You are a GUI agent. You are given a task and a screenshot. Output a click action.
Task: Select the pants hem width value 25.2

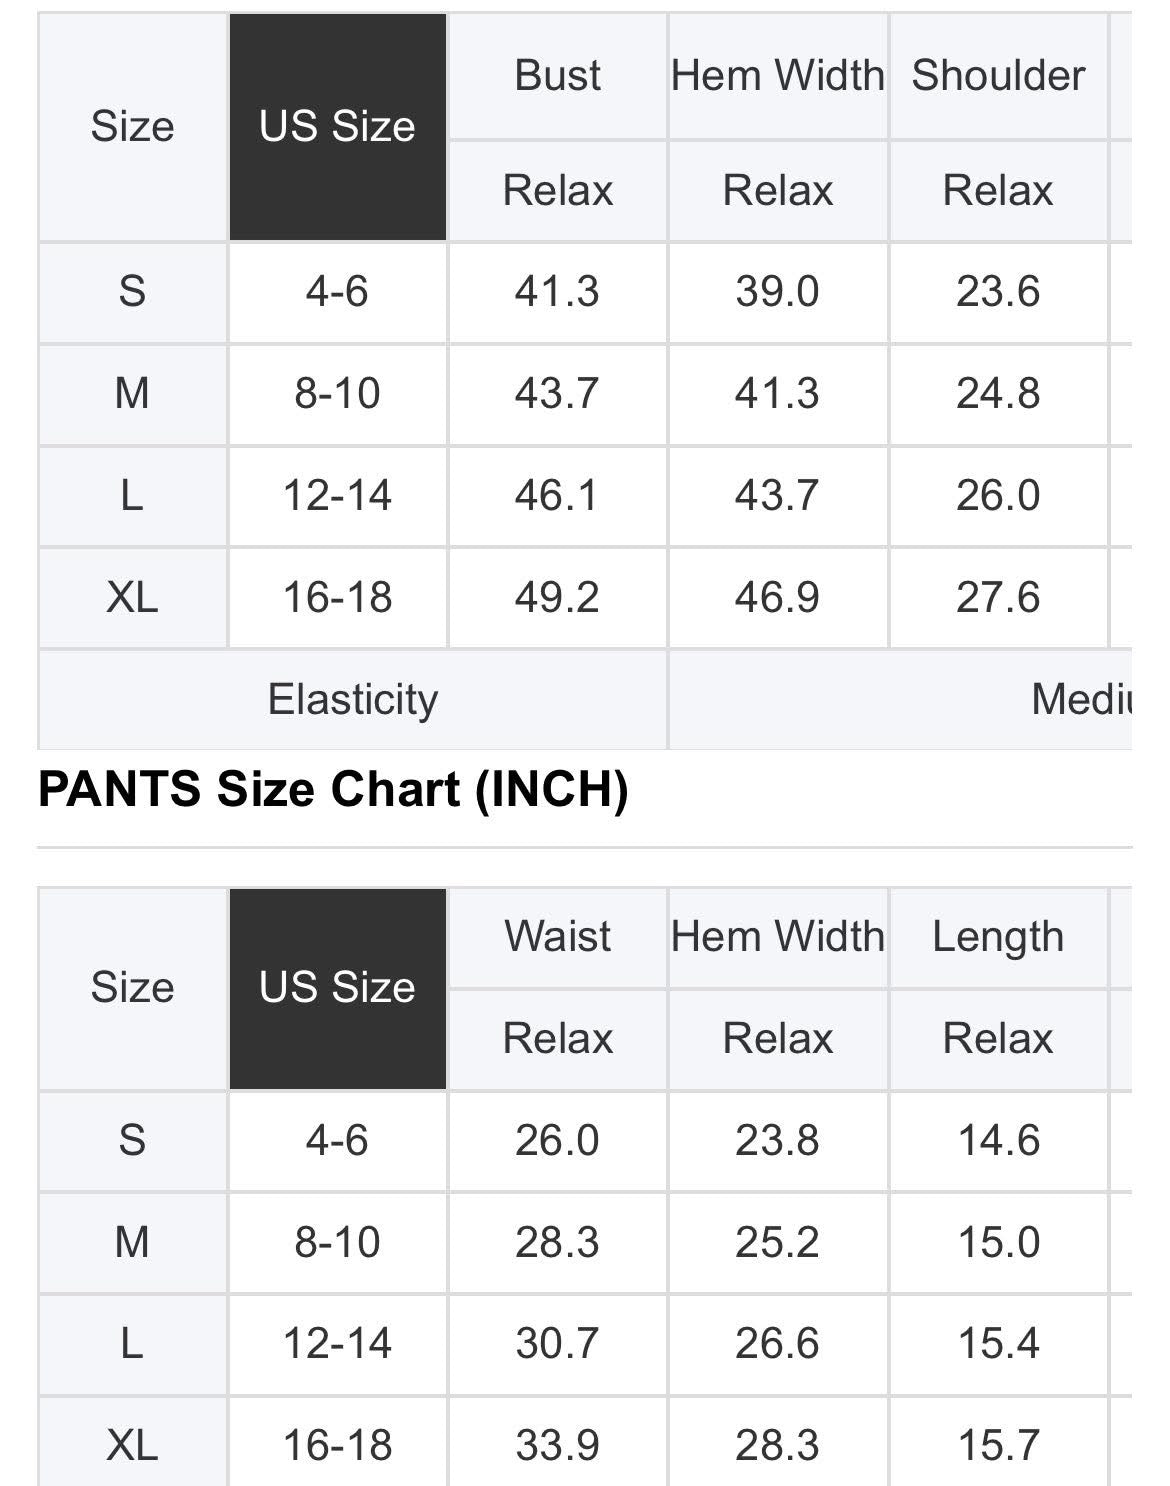point(777,1243)
